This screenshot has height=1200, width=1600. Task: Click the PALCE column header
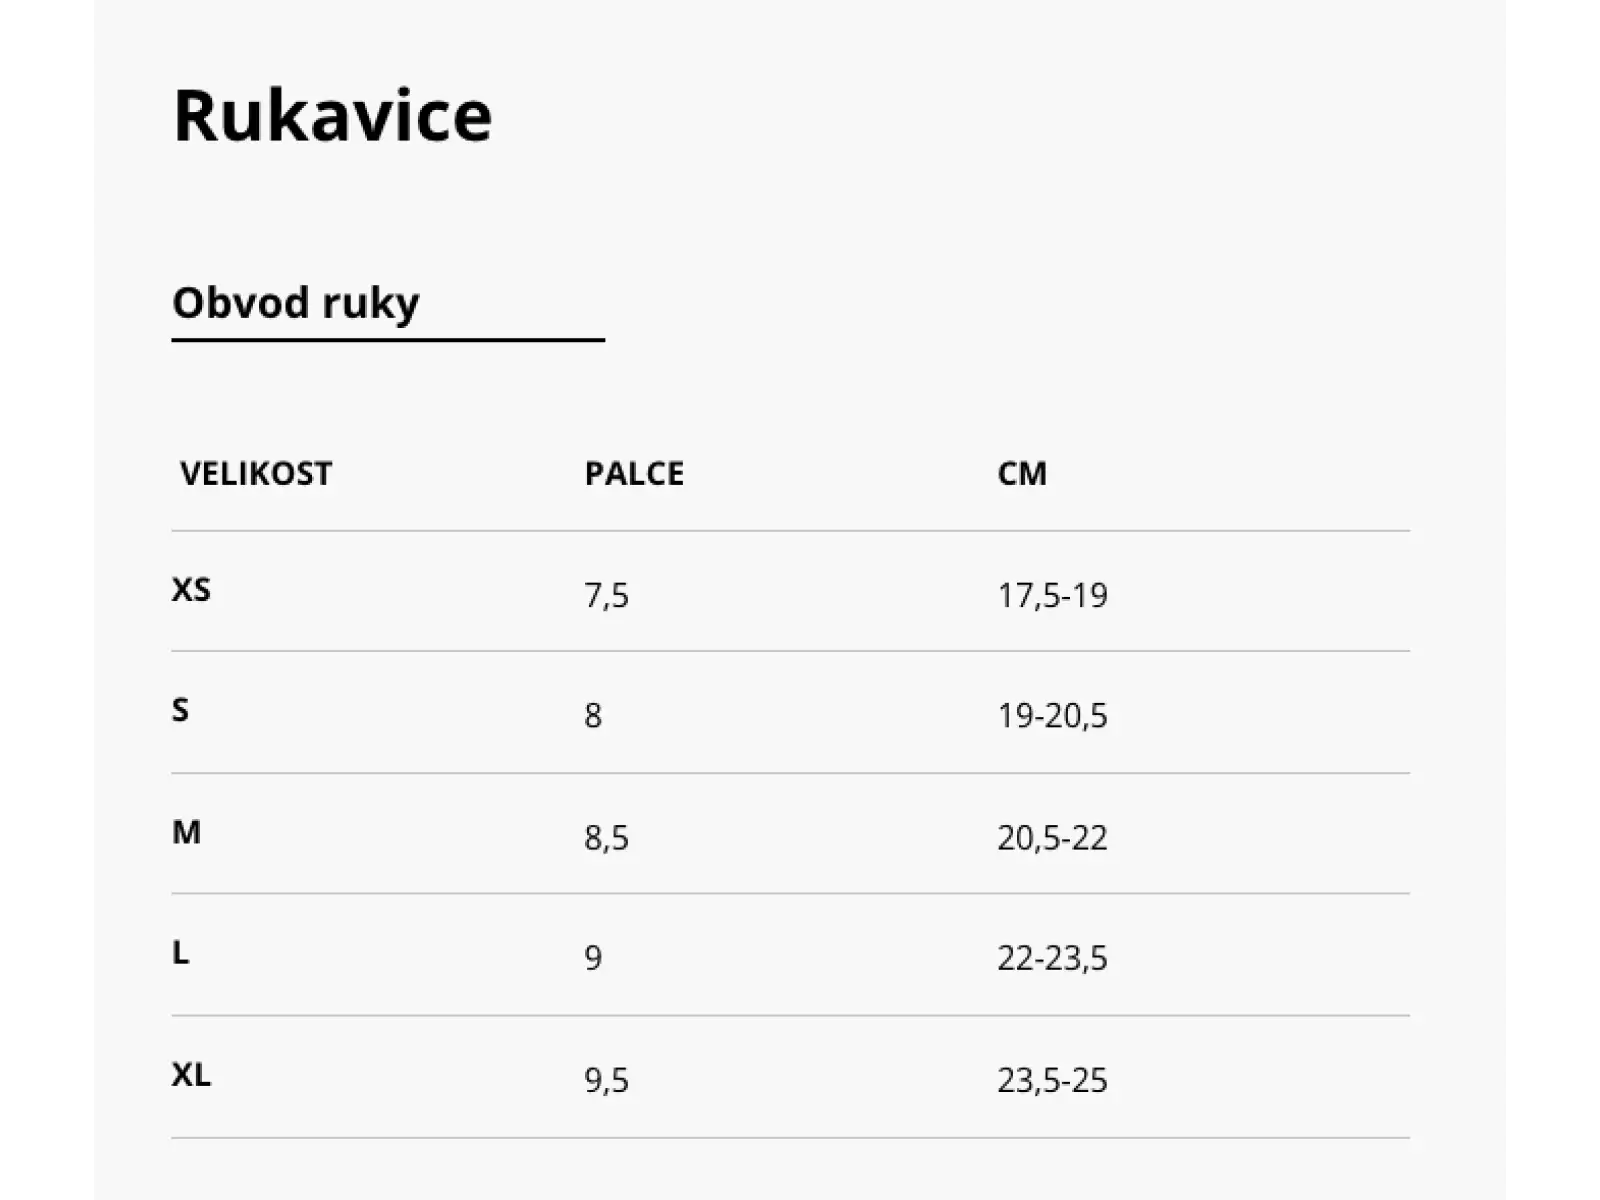[634, 473]
